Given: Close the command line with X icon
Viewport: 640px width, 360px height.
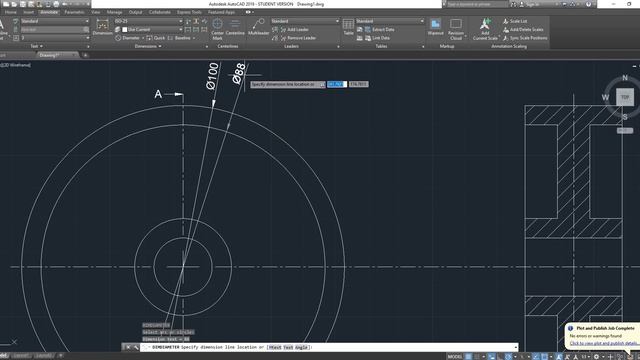Looking at the screenshot, I should 128,347.
